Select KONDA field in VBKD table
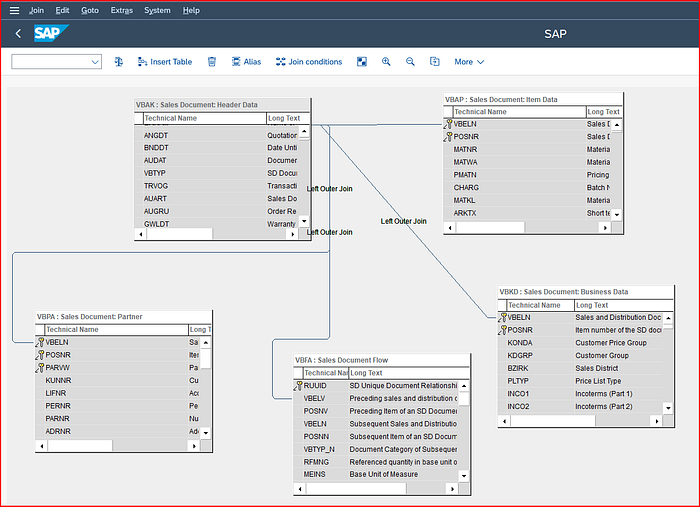The height and width of the screenshot is (507, 700). [x=520, y=343]
